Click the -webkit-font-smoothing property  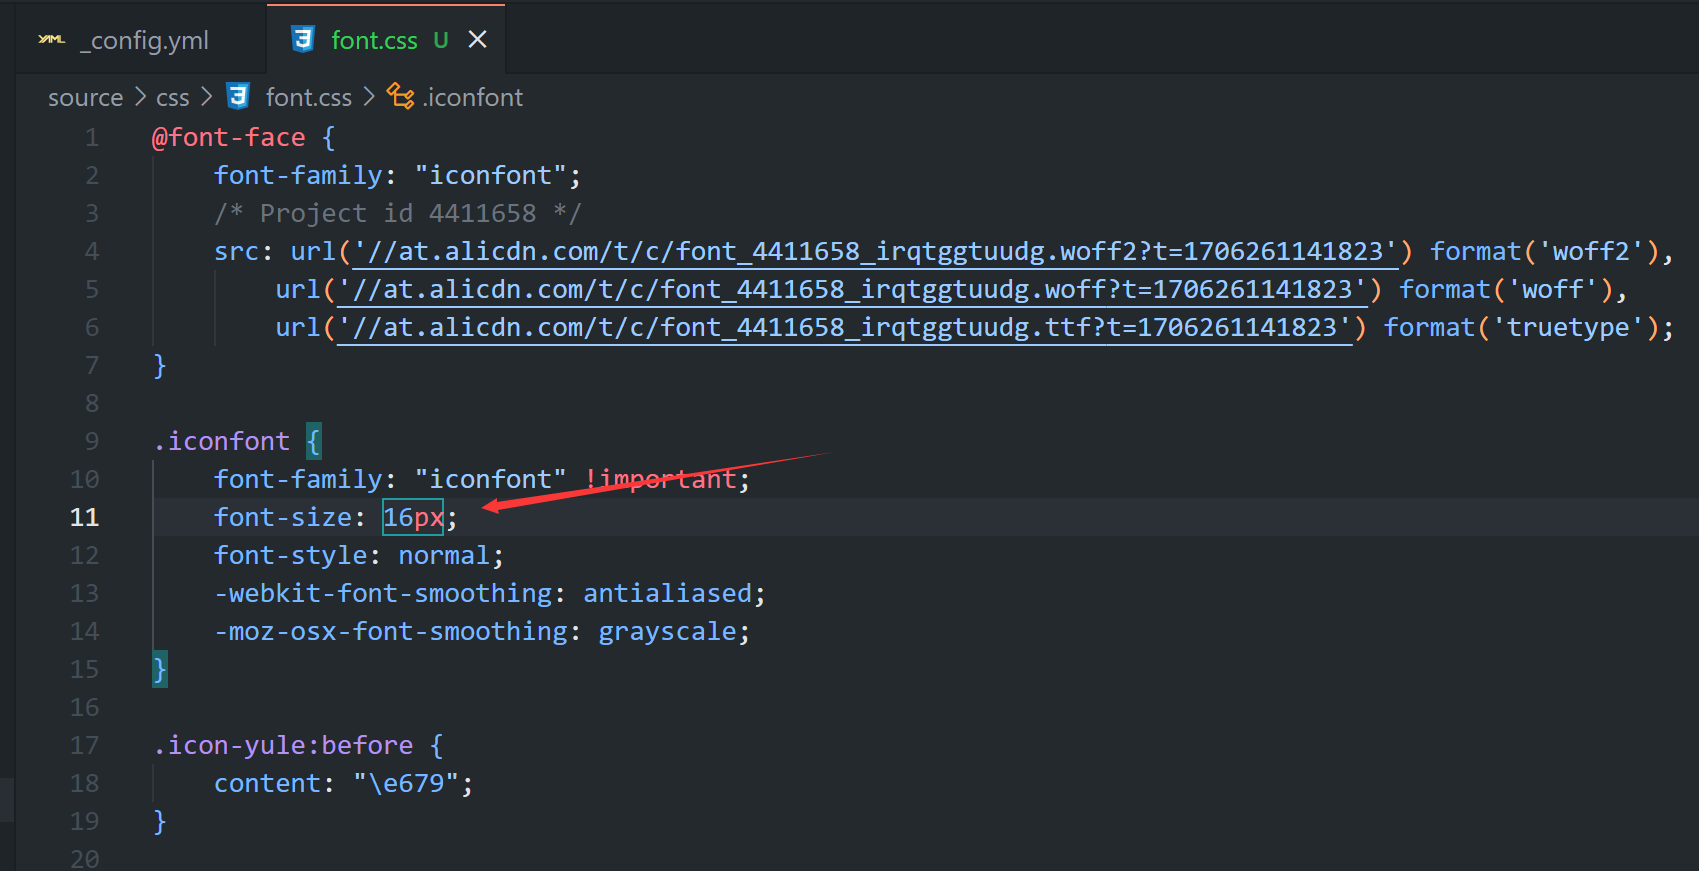pos(383,593)
